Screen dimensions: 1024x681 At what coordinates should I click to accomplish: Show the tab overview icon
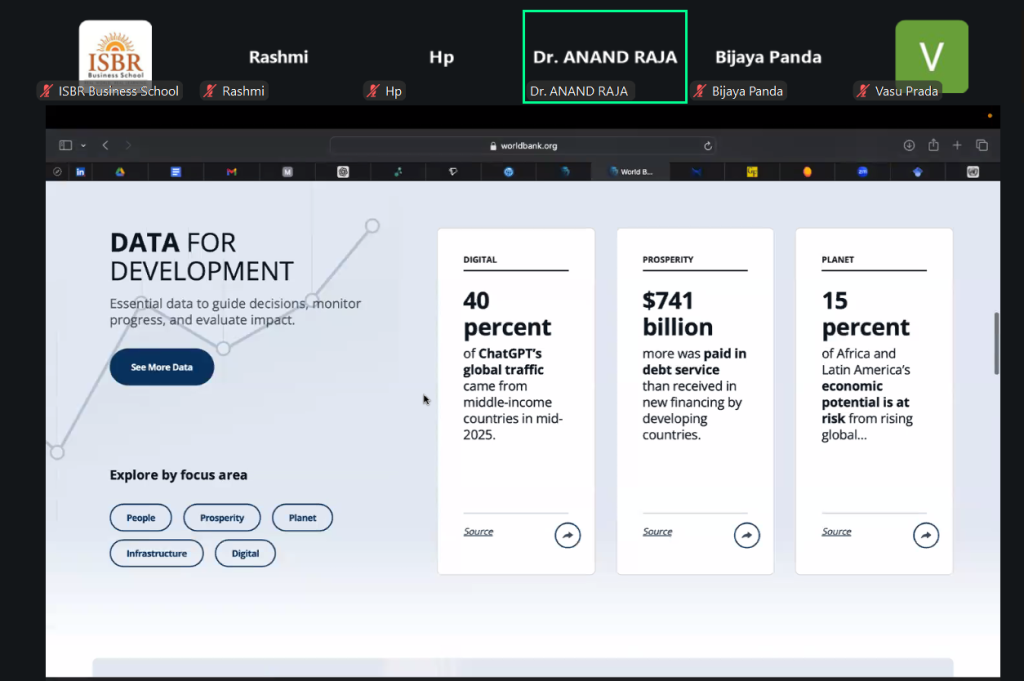[x=981, y=145]
